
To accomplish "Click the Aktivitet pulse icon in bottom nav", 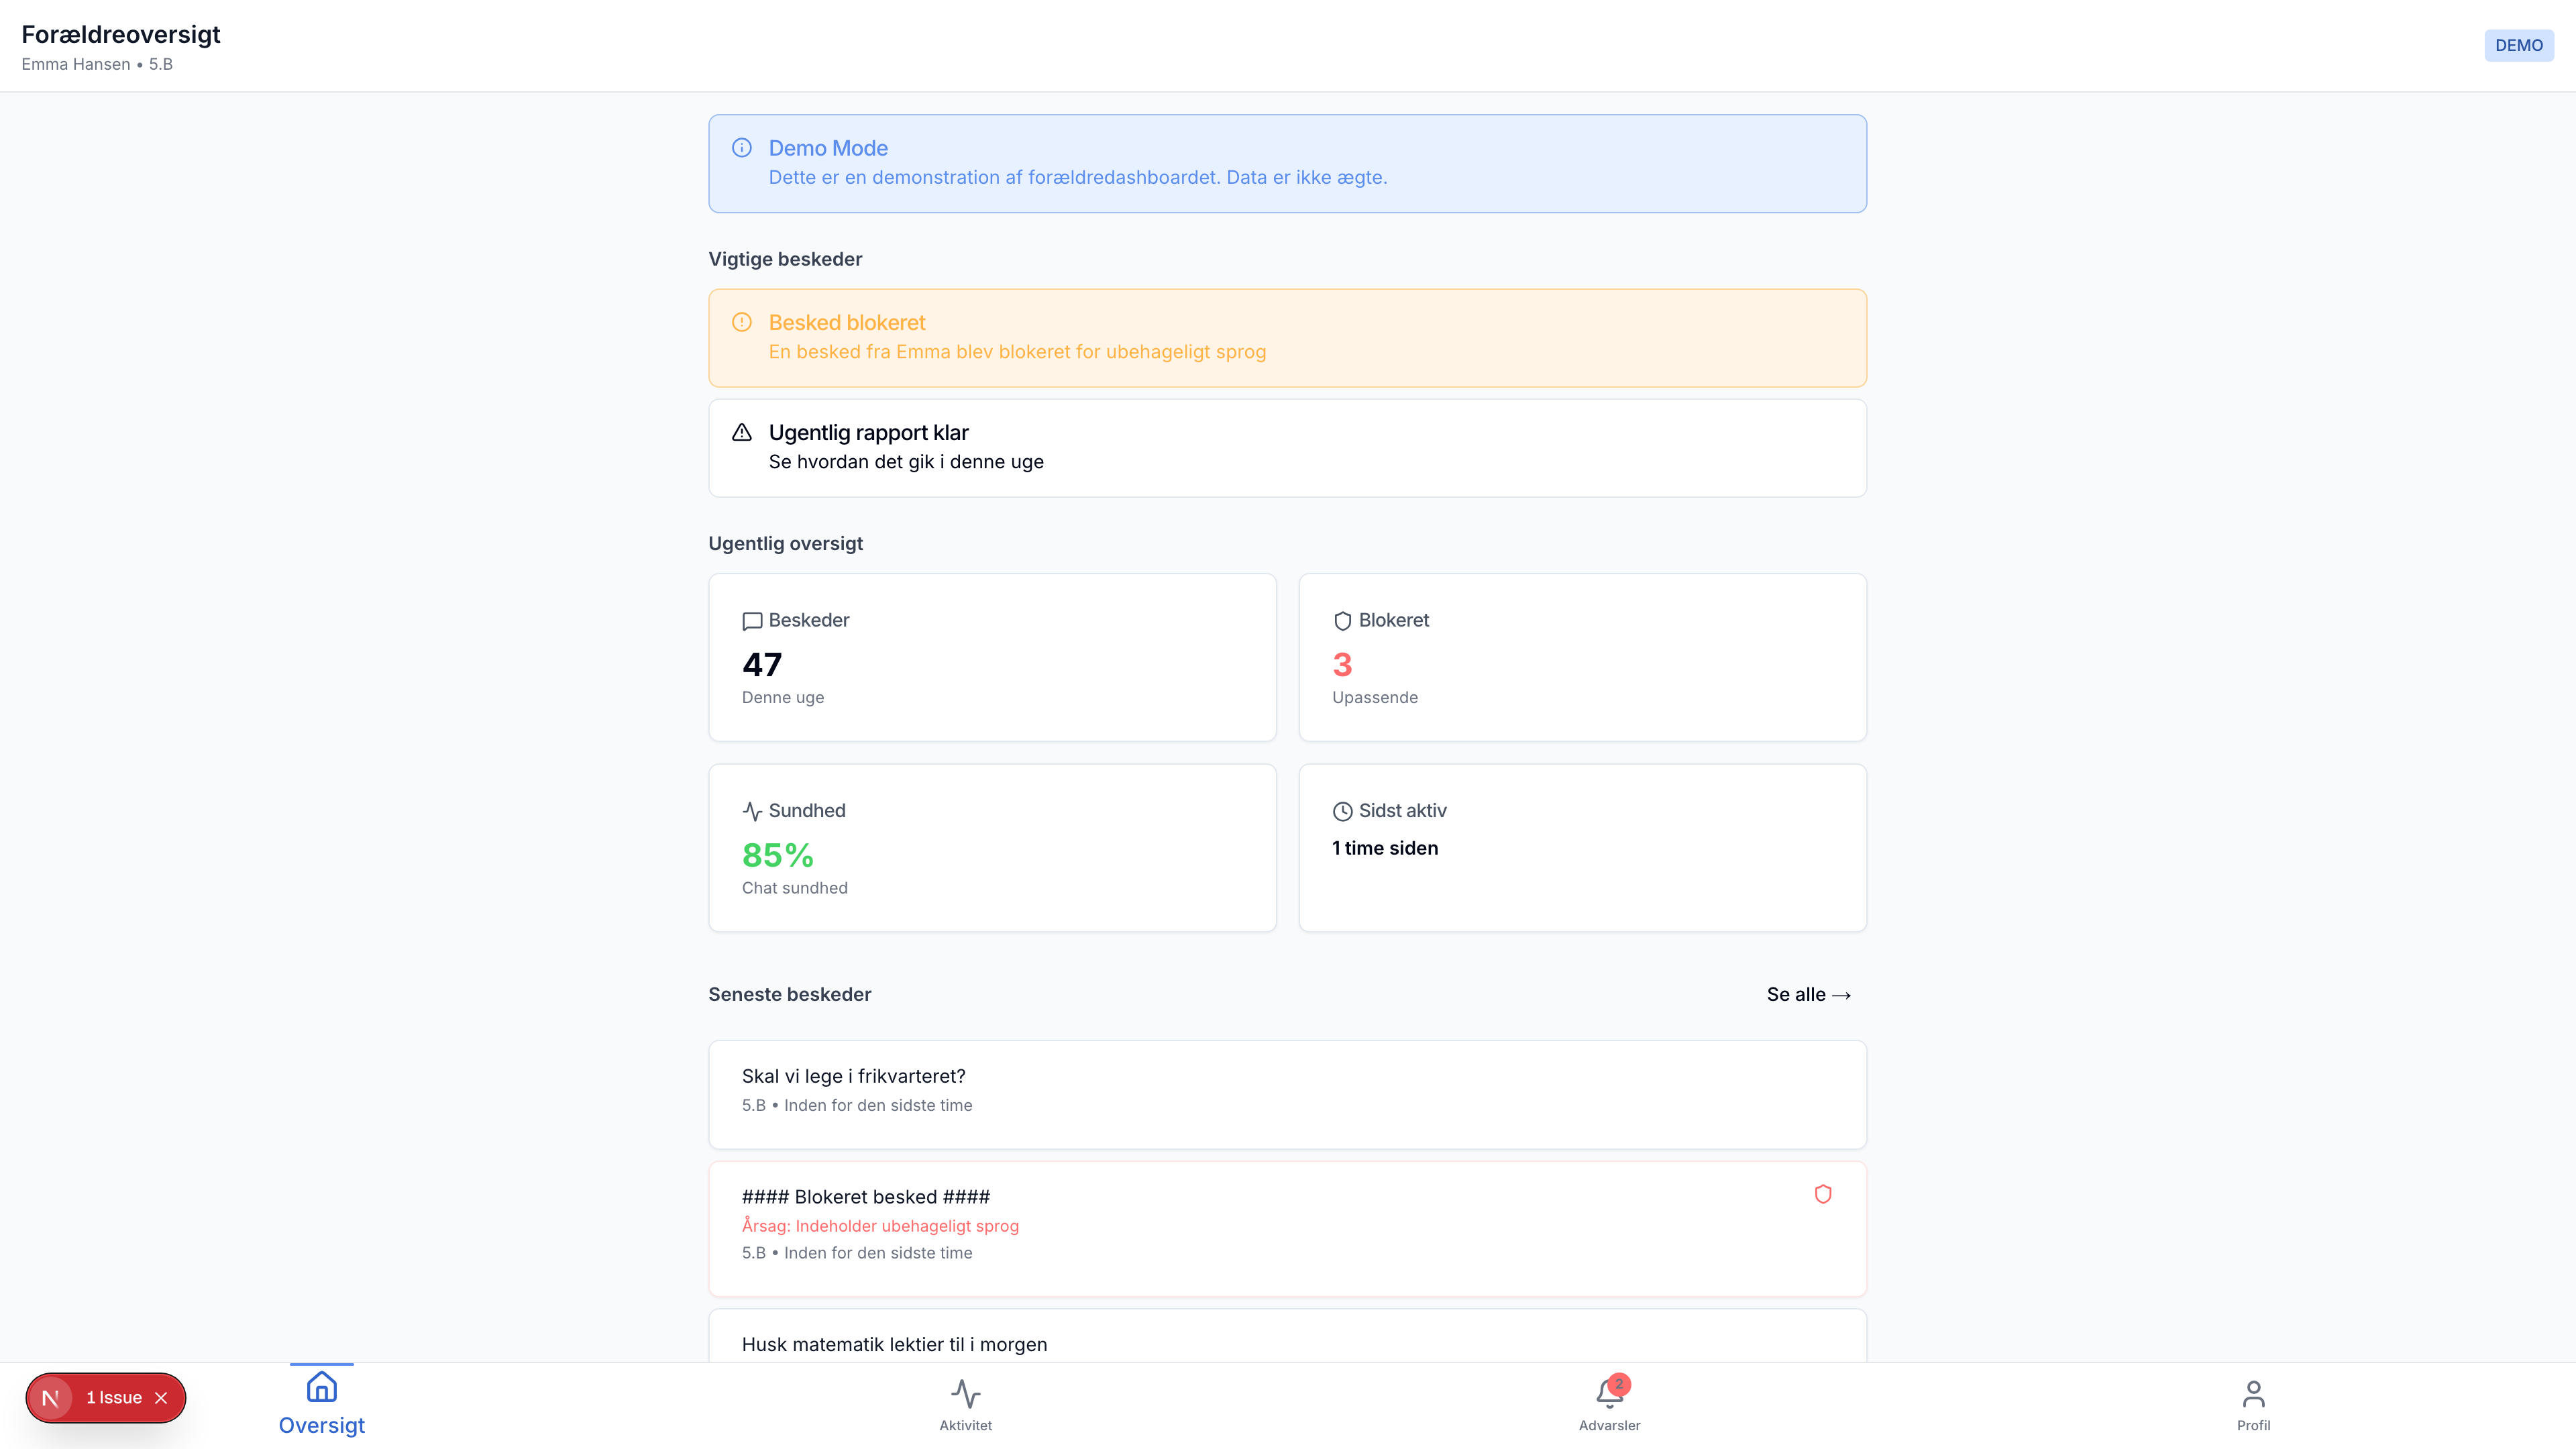I will tap(966, 1393).
